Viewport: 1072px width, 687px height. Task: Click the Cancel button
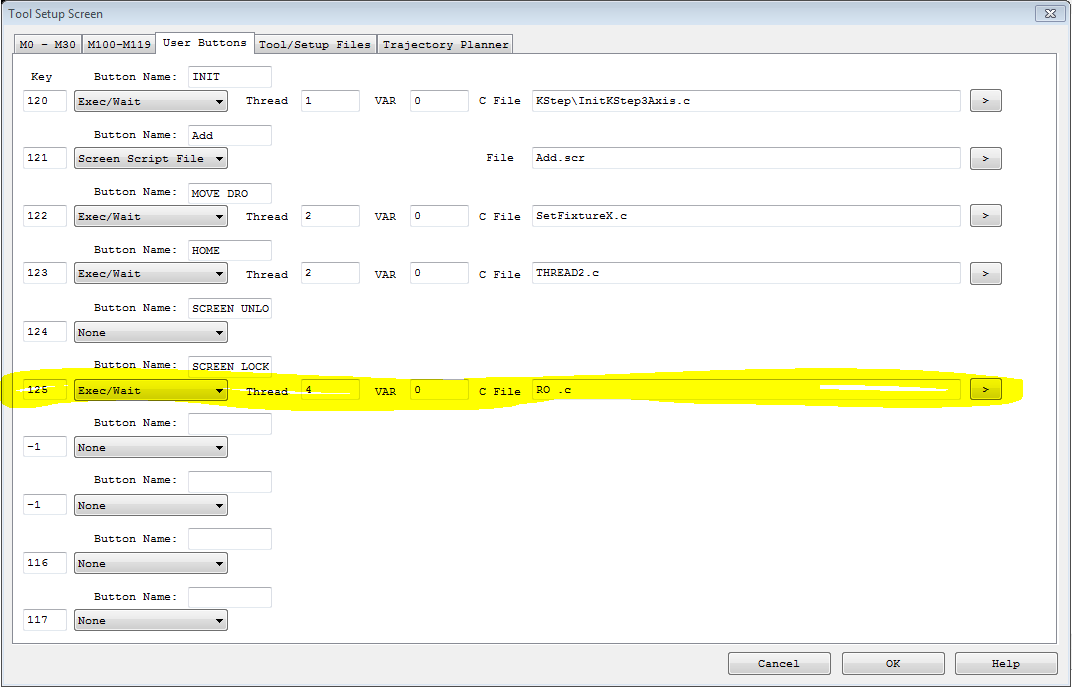(778, 663)
